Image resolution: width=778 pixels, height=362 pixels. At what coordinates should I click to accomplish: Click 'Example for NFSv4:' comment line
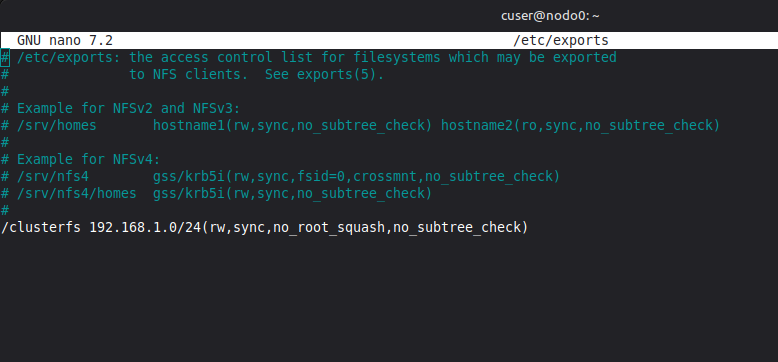(x=89, y=159)
